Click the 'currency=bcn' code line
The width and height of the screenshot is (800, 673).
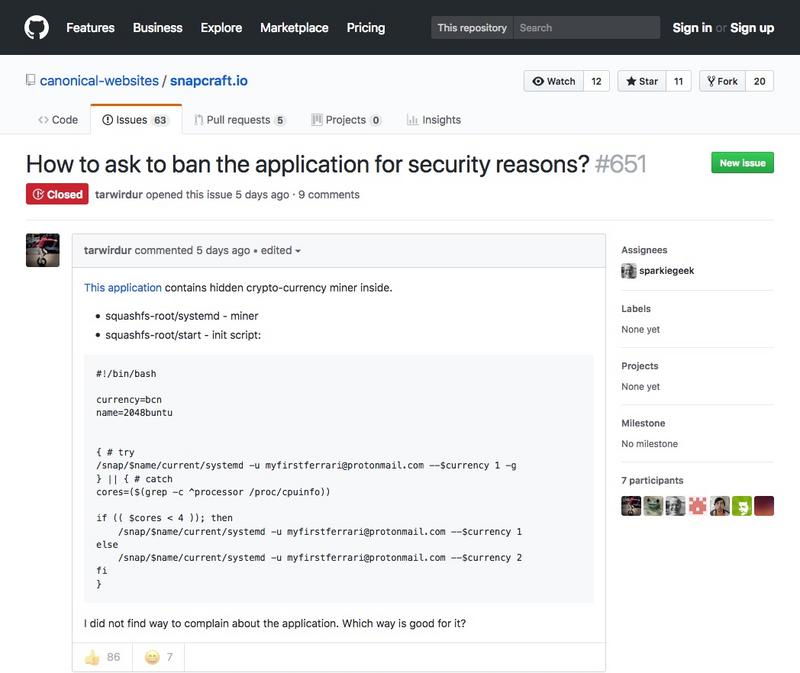point(129,400)
